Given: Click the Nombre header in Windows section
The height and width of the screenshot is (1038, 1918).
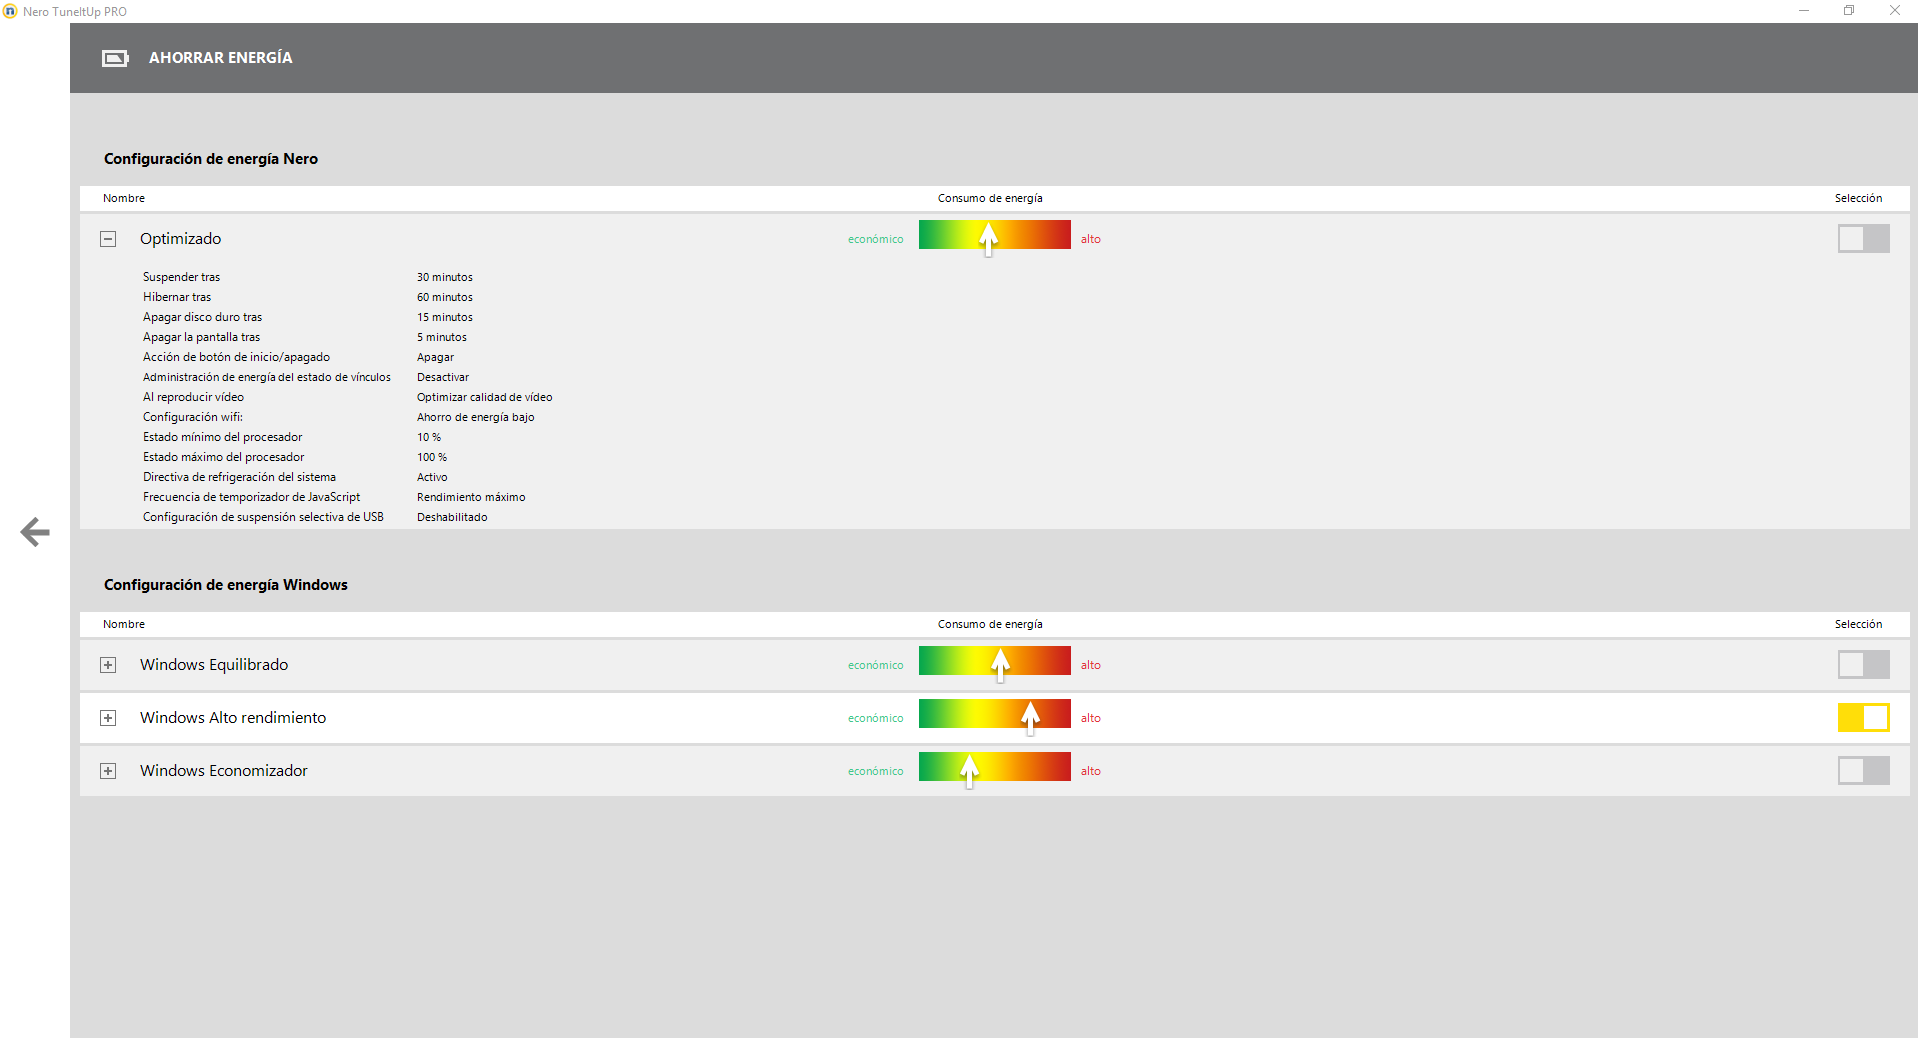Looking at the screenshot, I should tap(124, 624).
